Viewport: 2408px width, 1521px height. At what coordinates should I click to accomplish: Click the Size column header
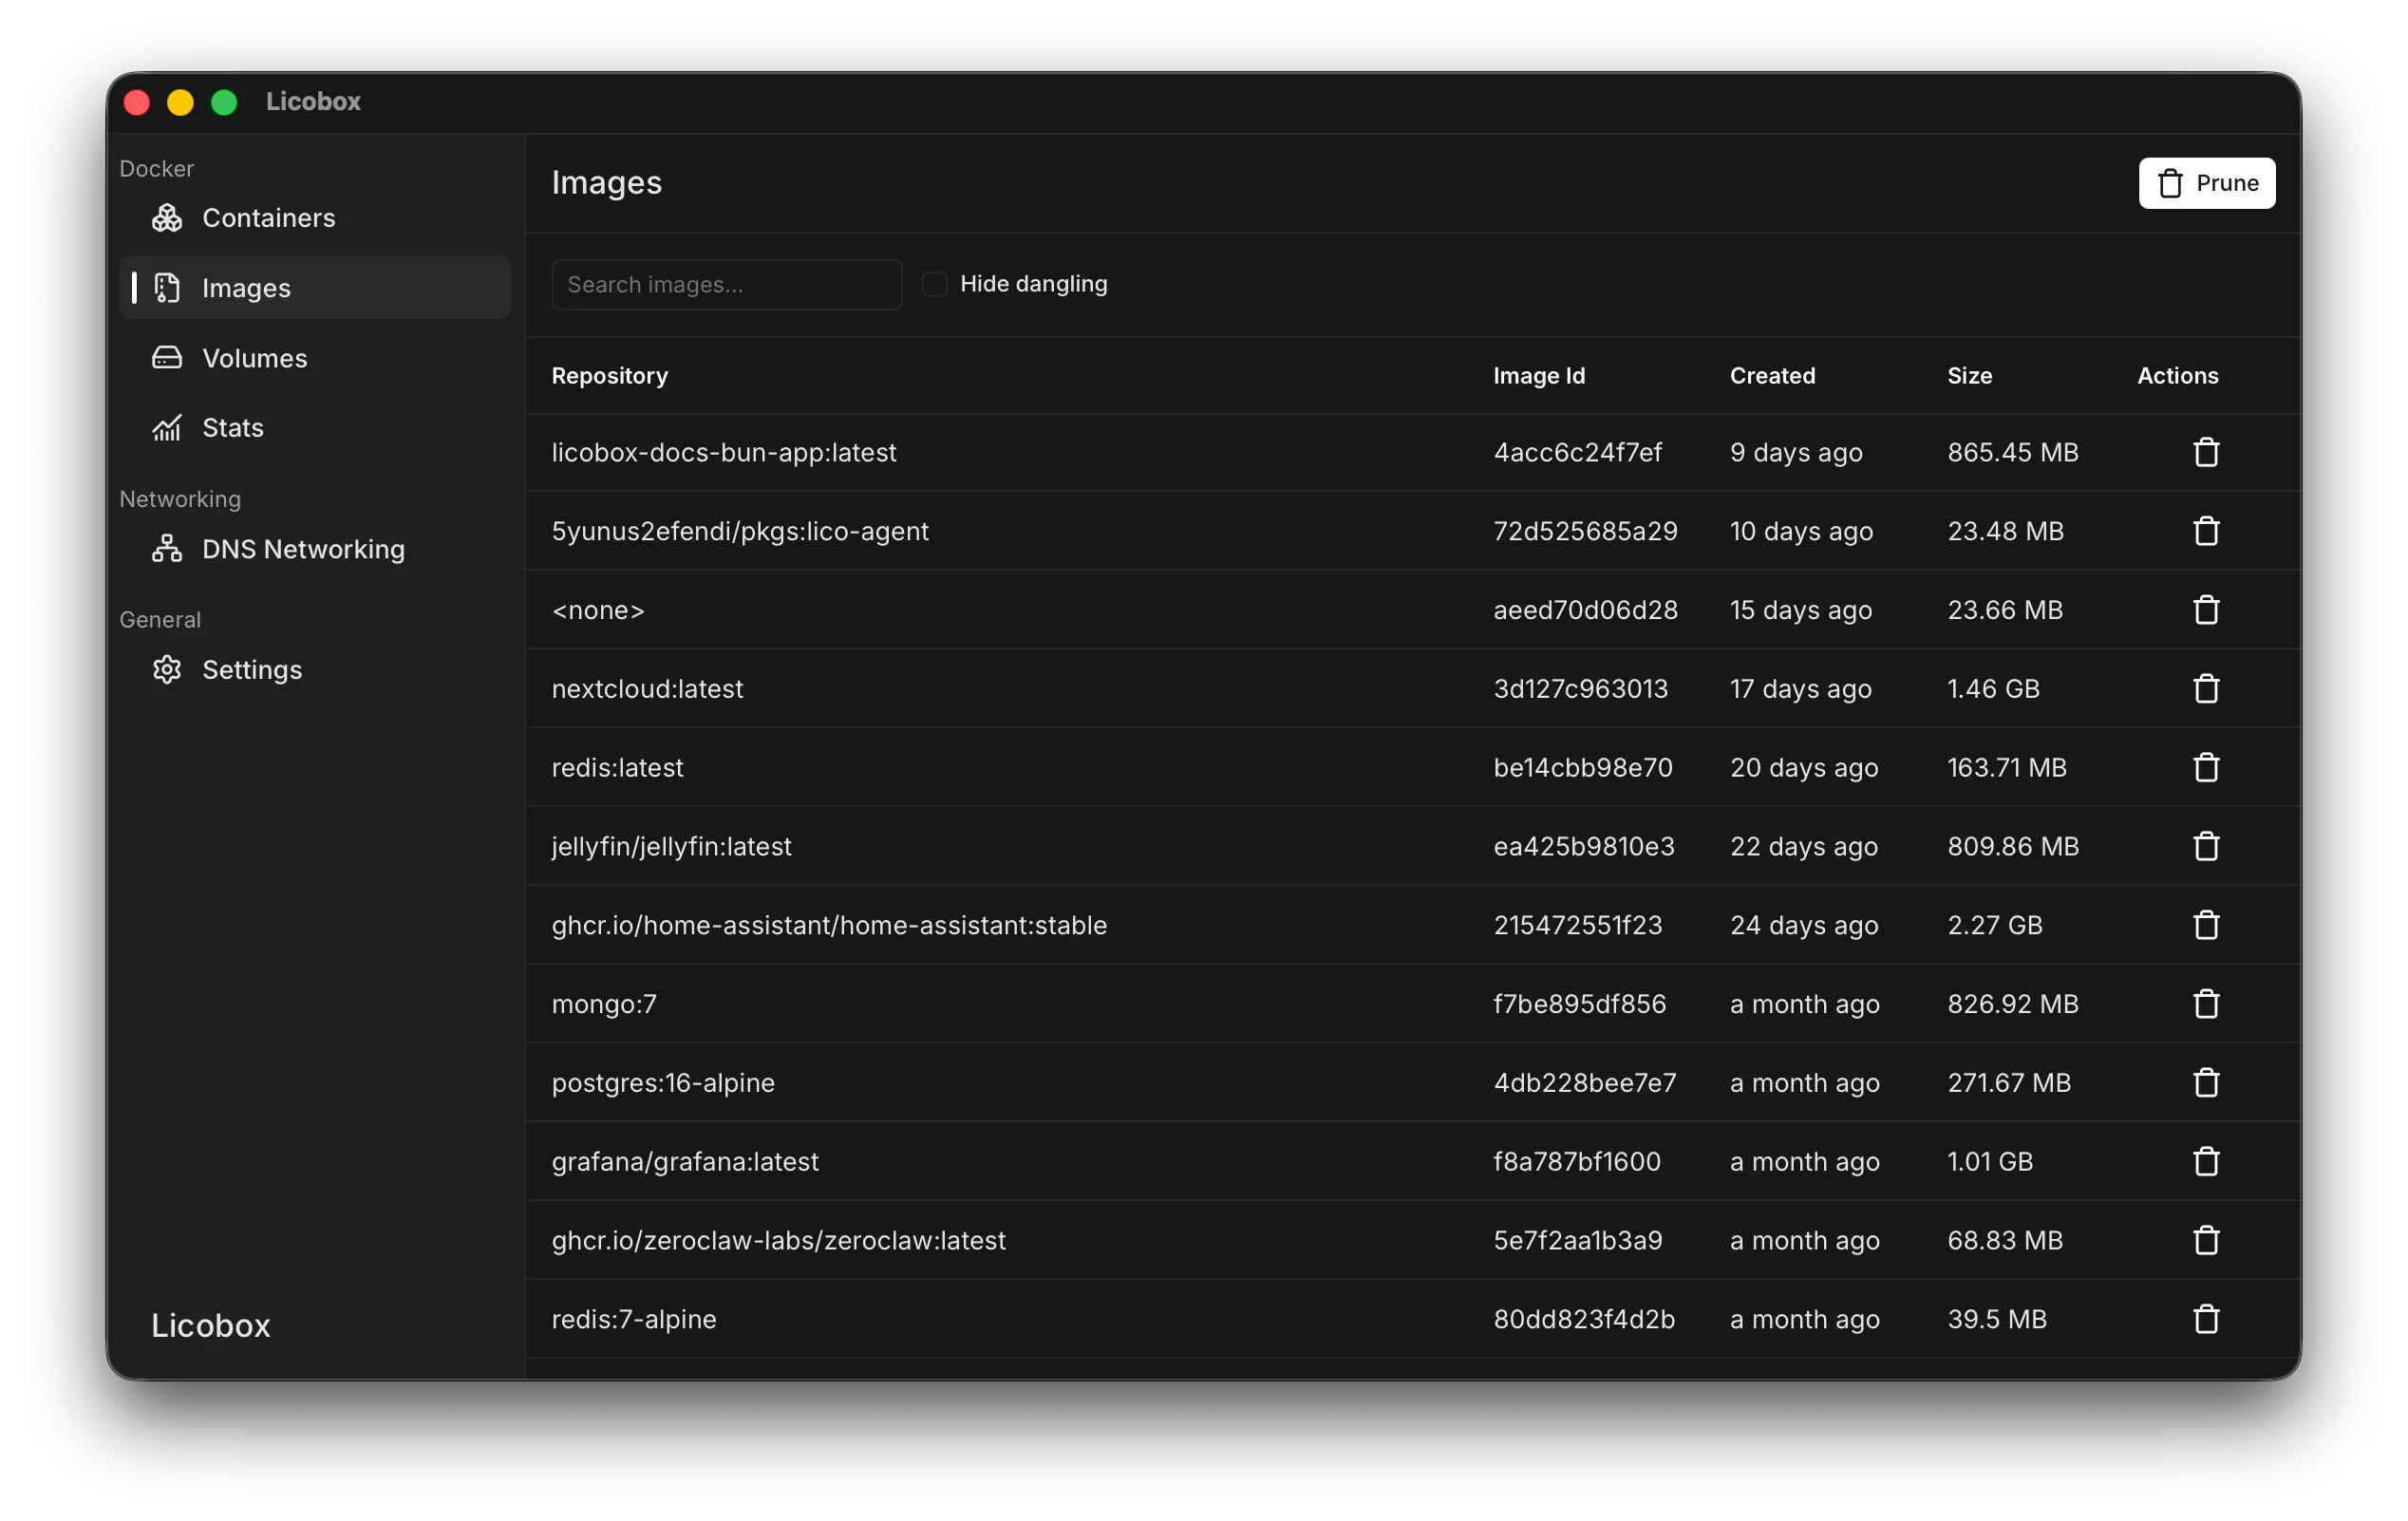(1969, 376)
